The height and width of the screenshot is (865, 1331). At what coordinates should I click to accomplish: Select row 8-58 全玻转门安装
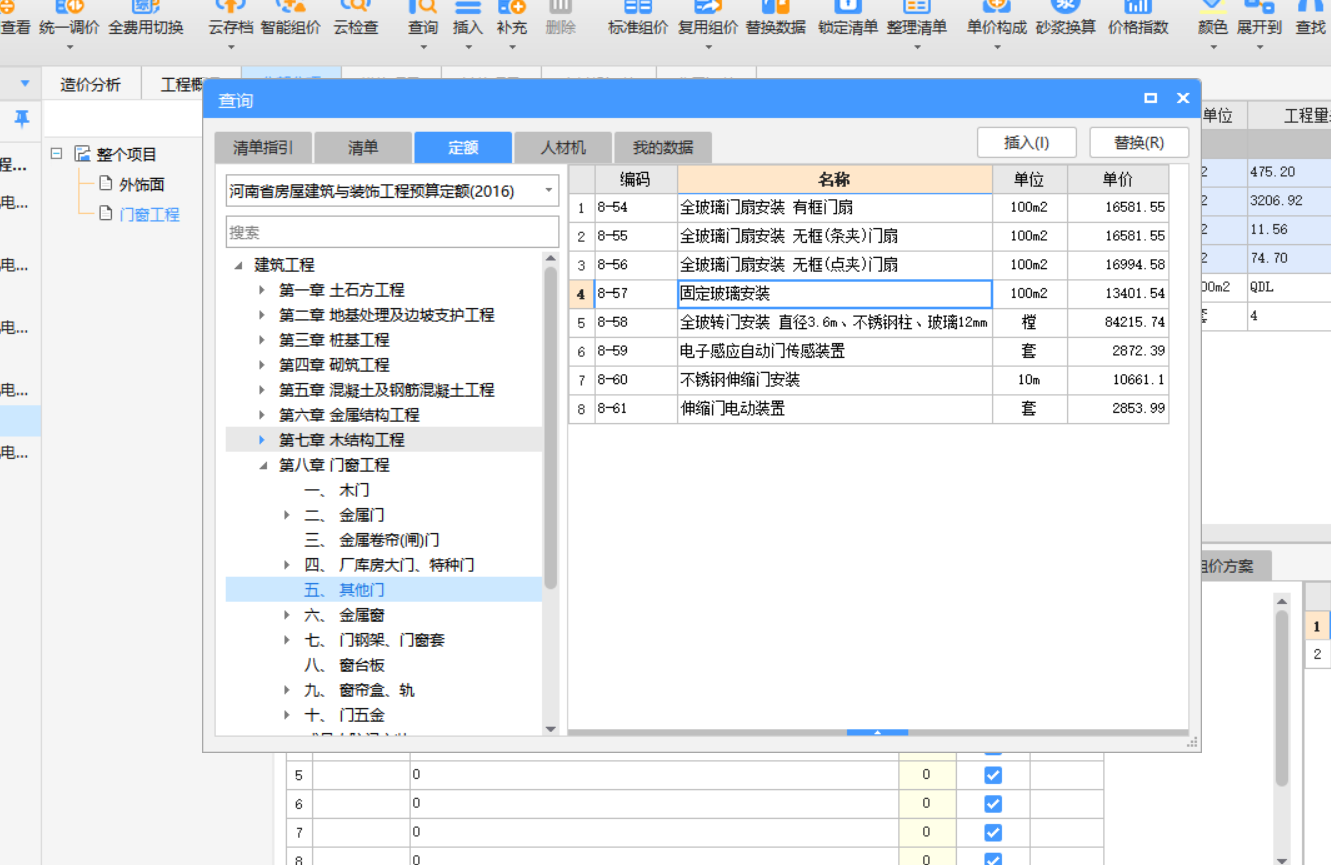click(x=869, y=323)
